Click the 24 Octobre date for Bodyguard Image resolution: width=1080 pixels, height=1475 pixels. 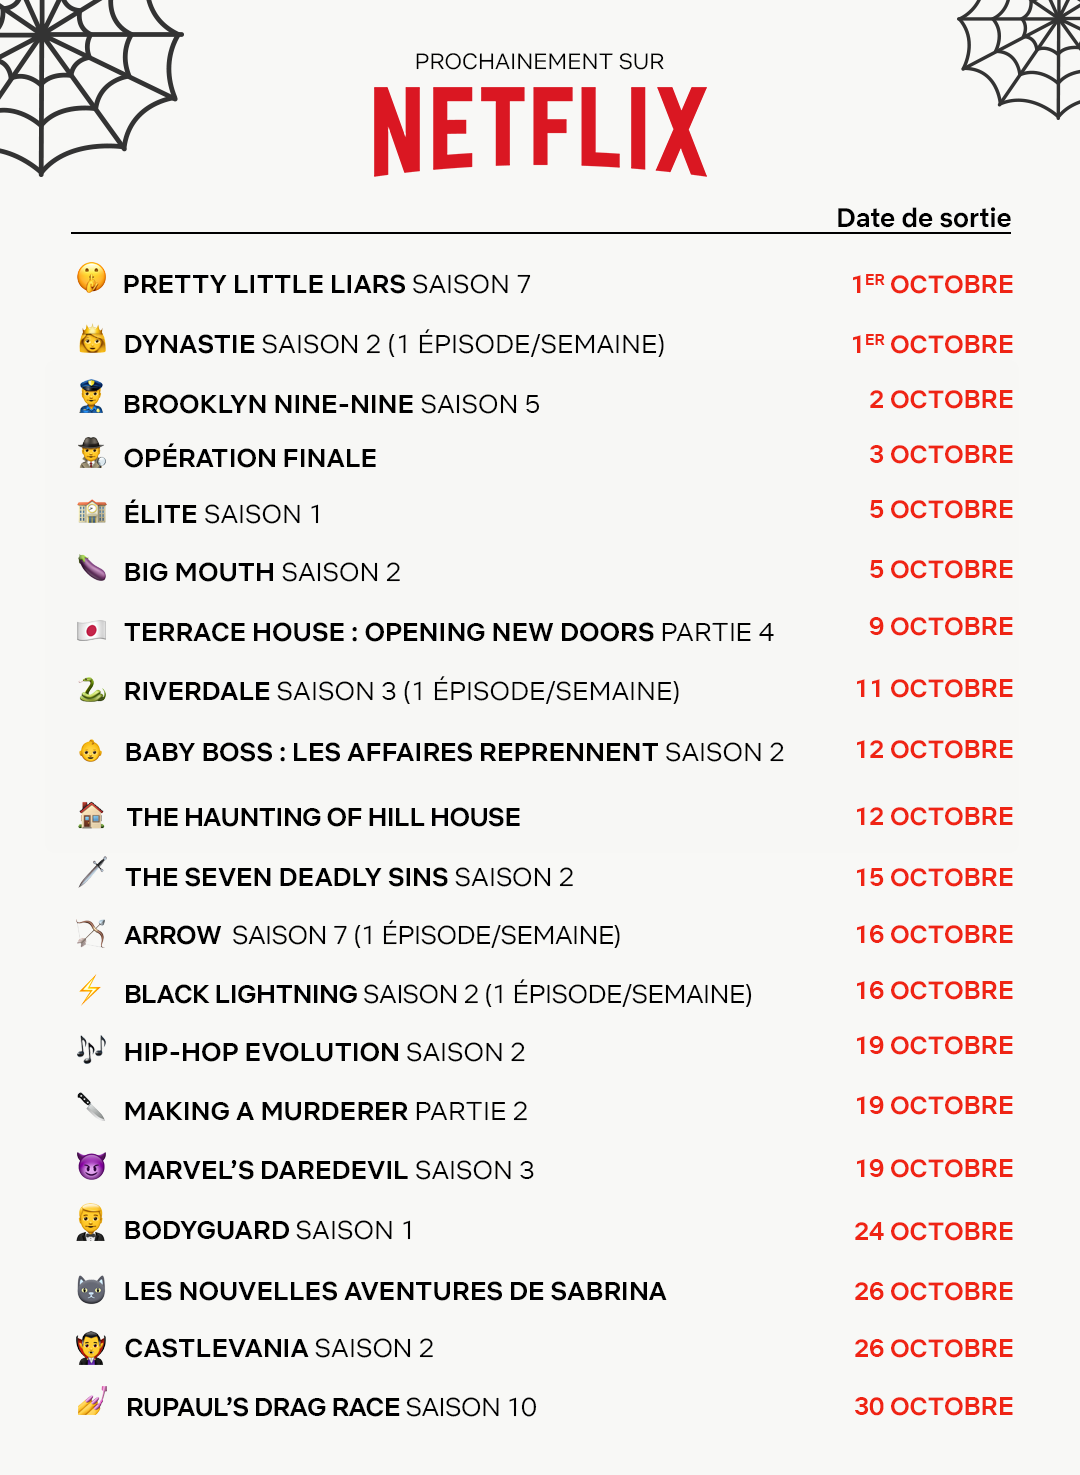click(934, 1231)
